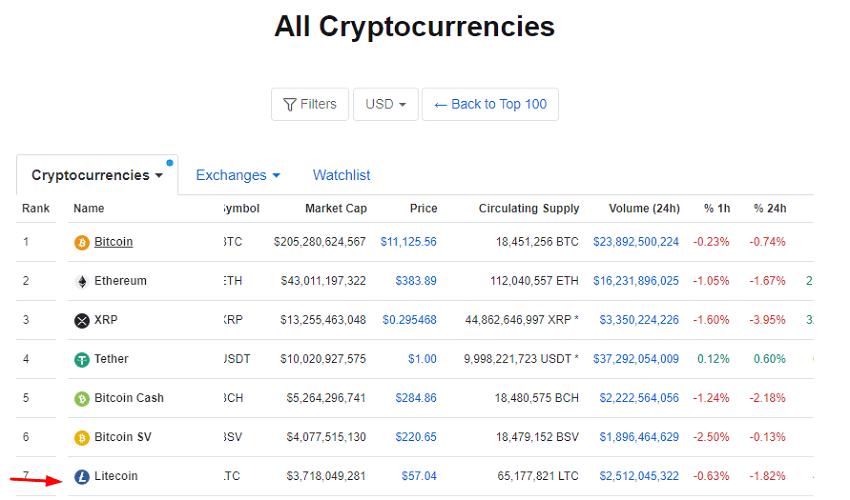Sort by Price column header
The image size is (850, 500).
click(x=423, y=208)
